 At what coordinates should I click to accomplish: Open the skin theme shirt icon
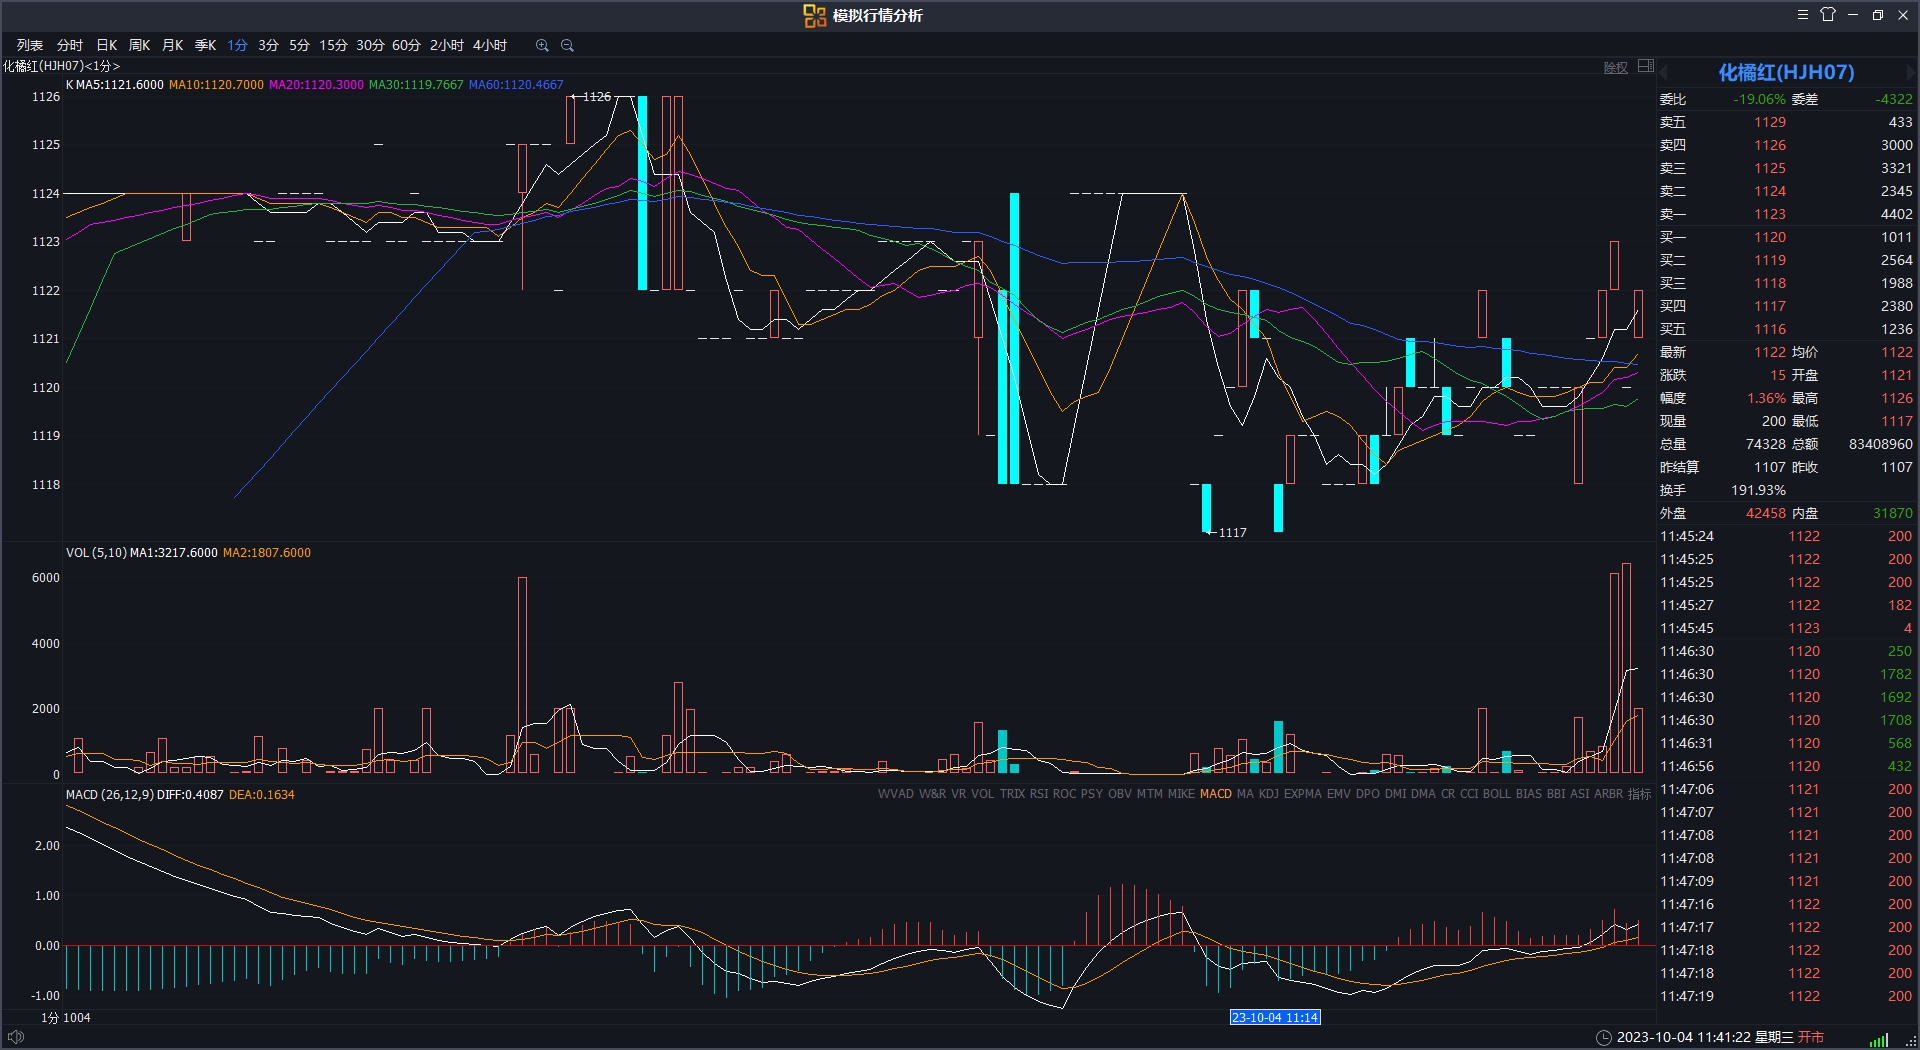(x=1828, y=15)
